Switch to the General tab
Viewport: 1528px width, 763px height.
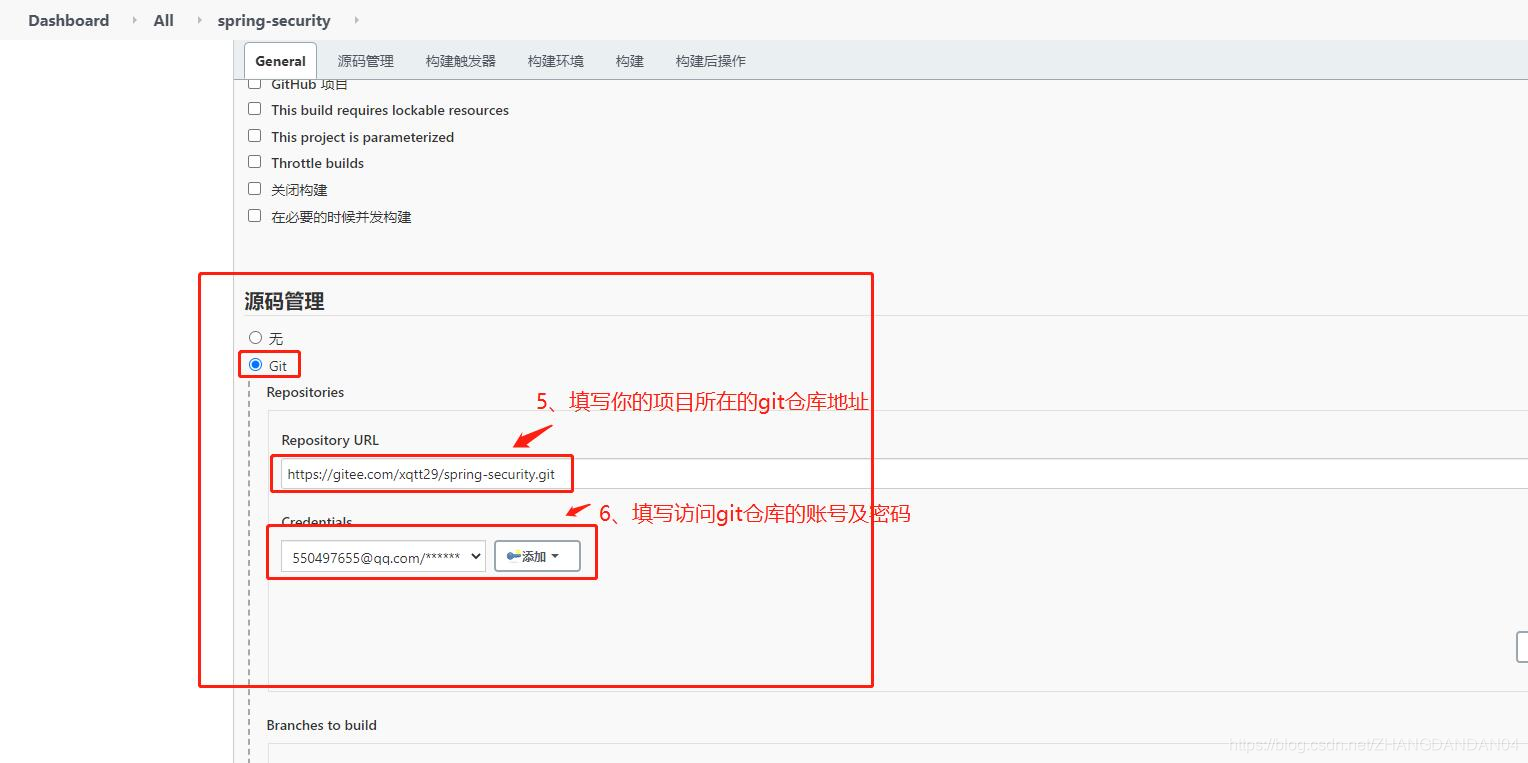click(x=280, y=61)
